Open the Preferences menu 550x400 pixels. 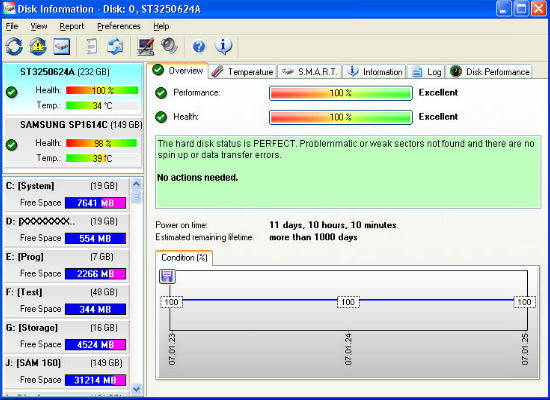(119, 26)
